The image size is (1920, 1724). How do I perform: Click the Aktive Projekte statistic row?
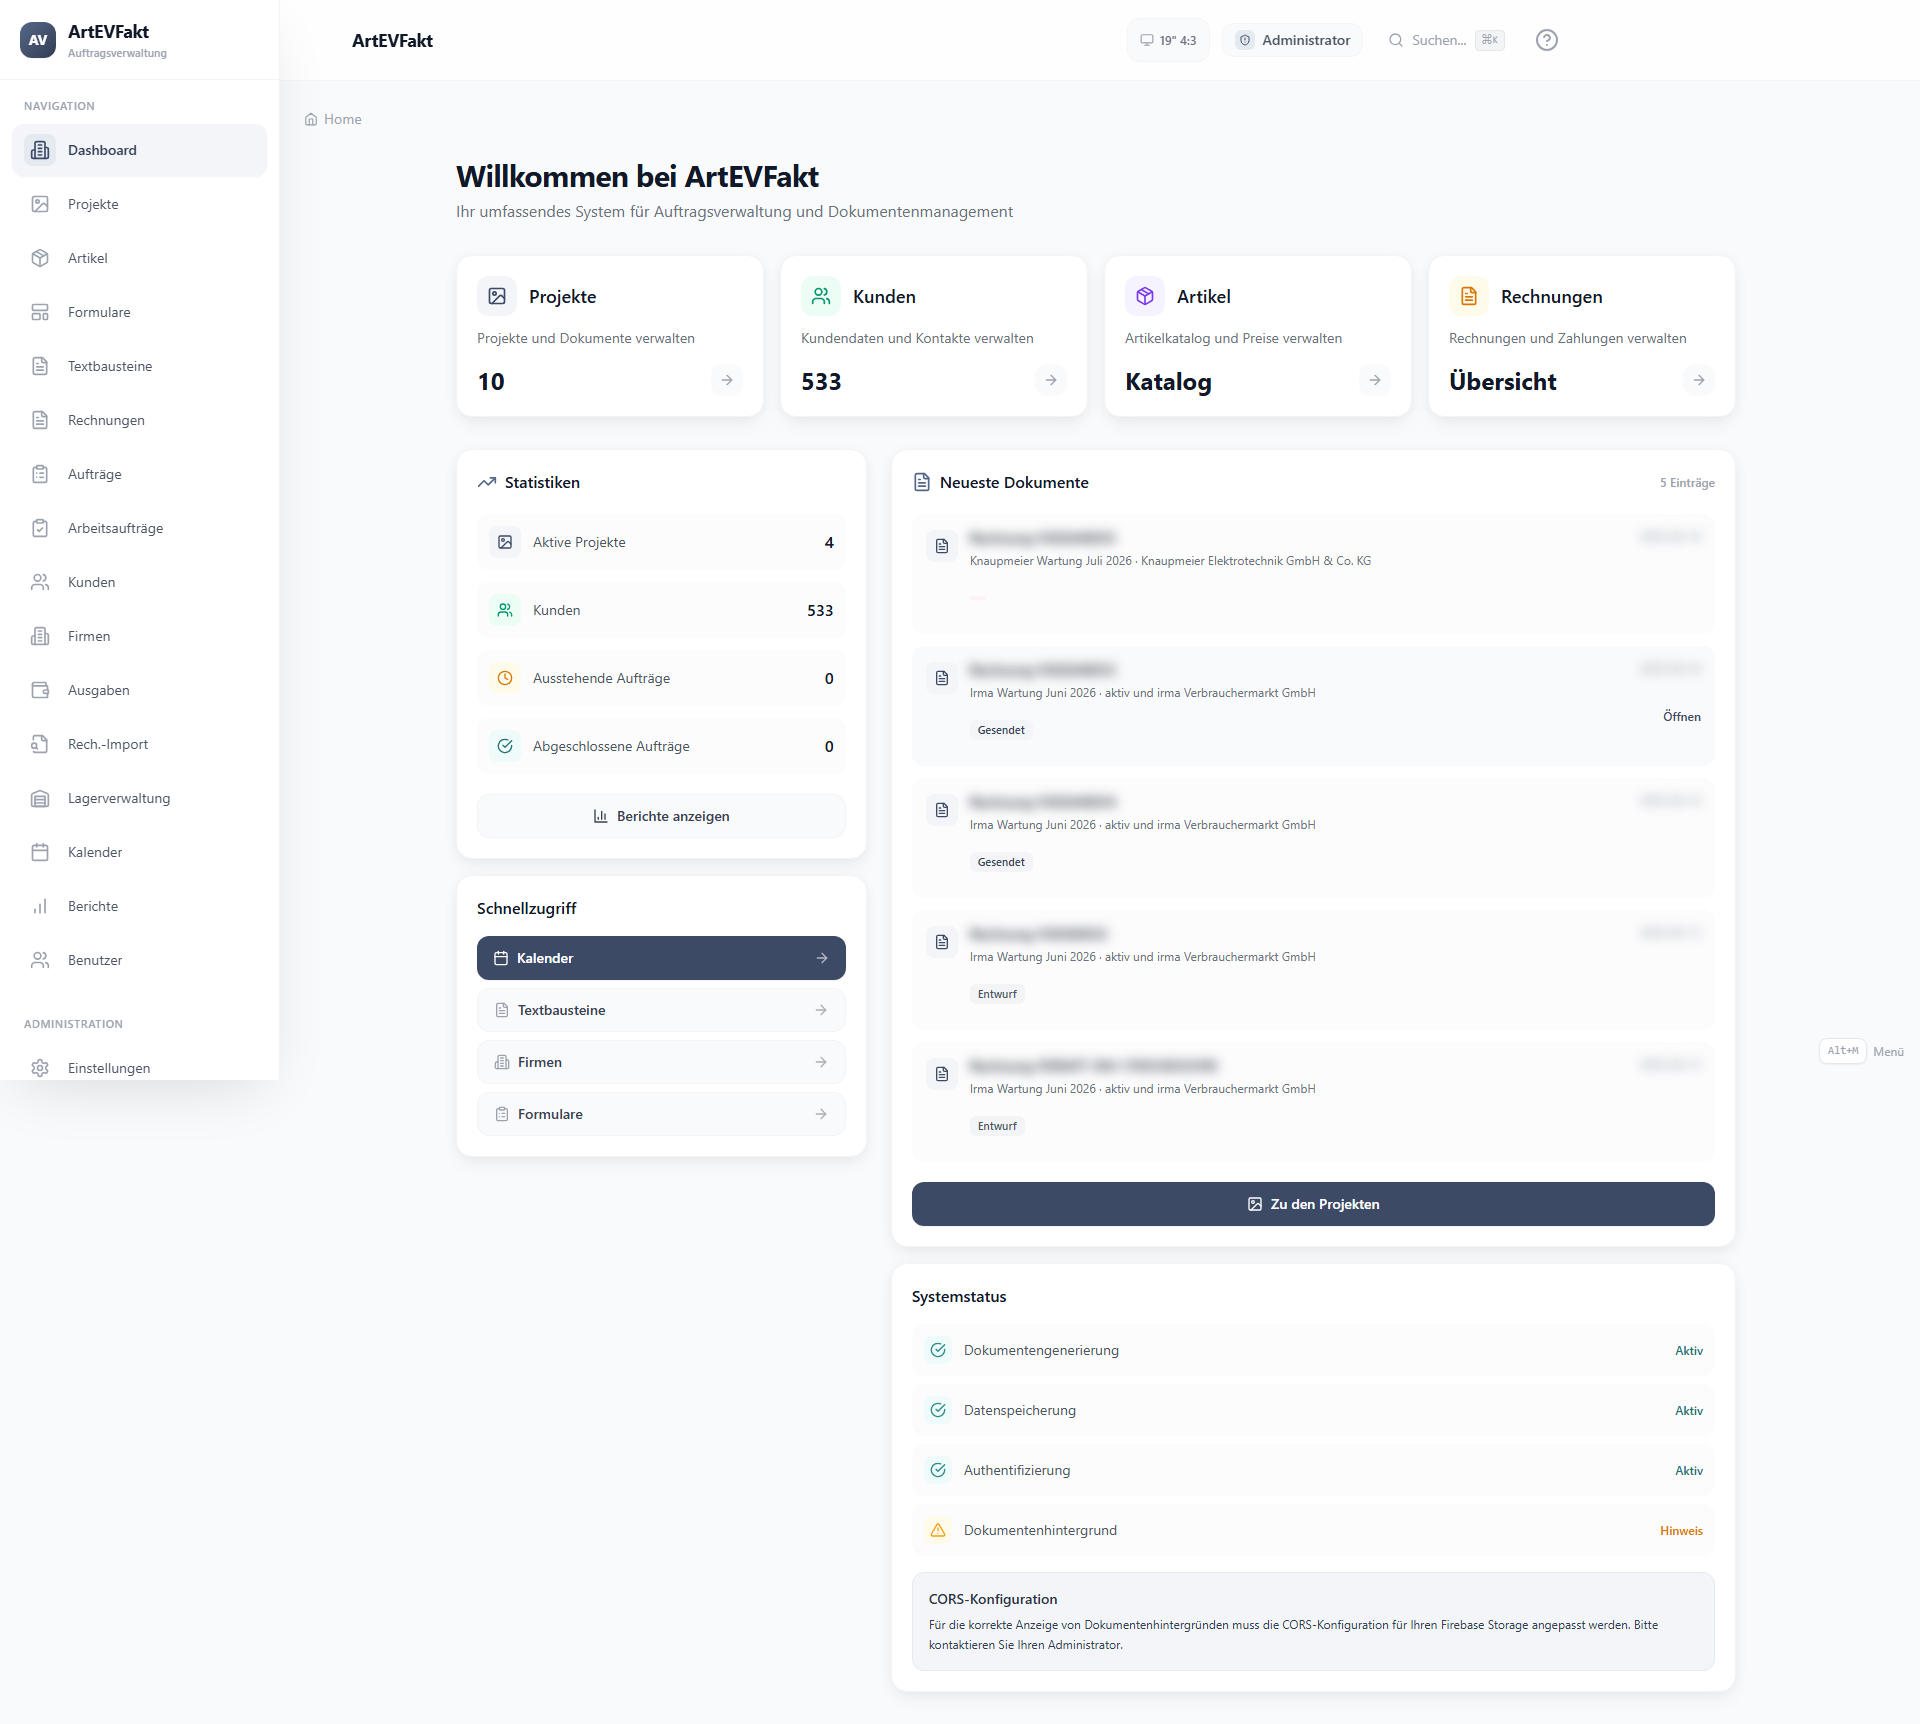661,542
